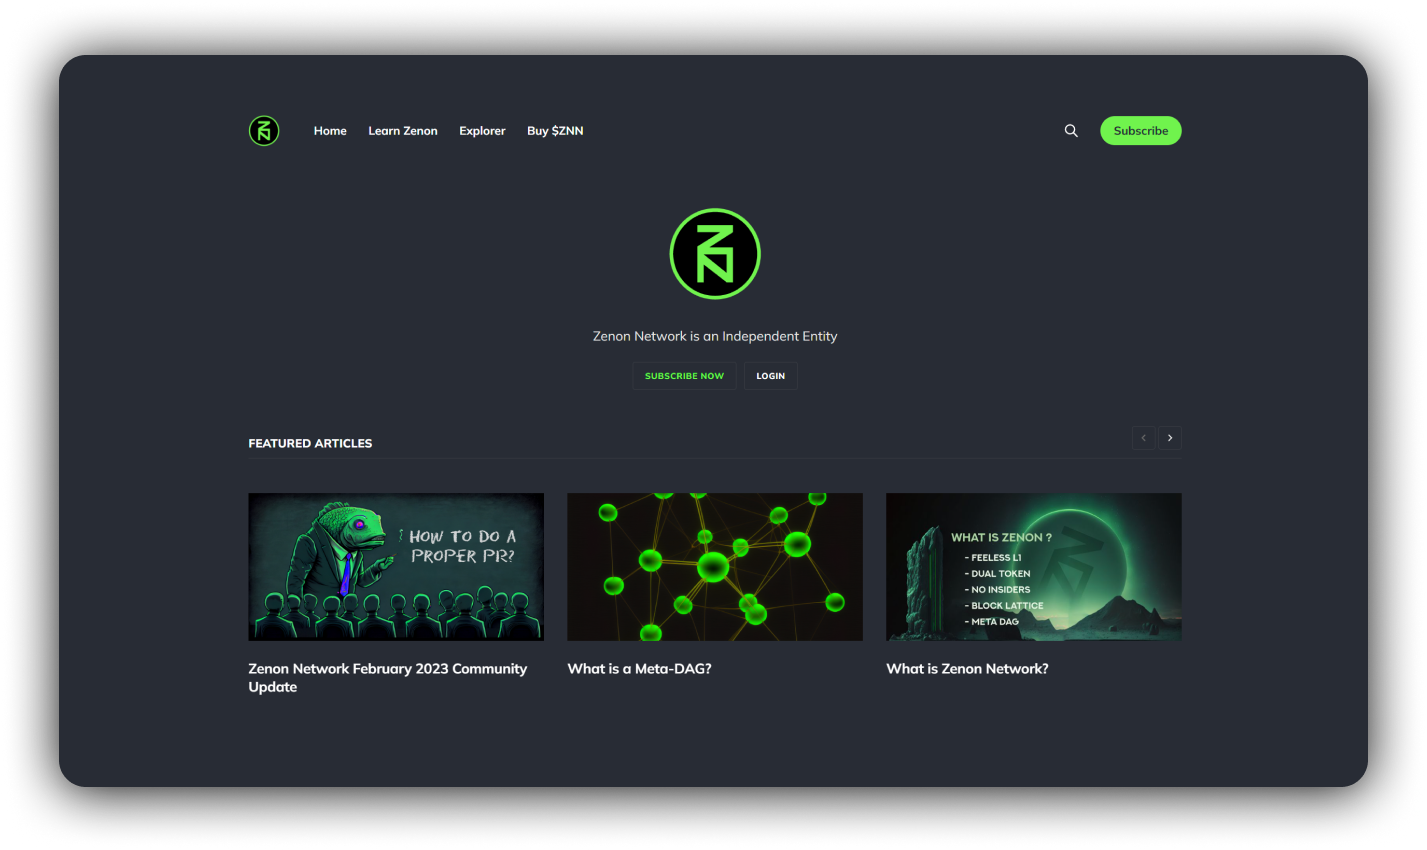
Task: Open the Home nav link
Action: (x=330, y=131)
